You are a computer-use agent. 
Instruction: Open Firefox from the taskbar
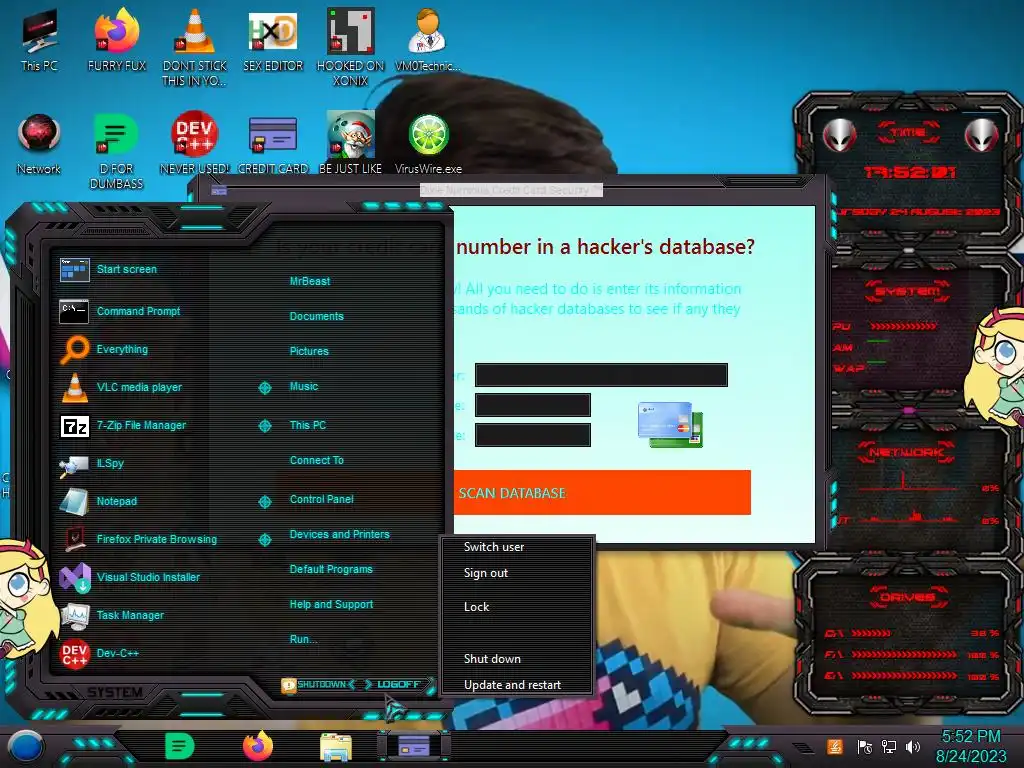(258, 746)
